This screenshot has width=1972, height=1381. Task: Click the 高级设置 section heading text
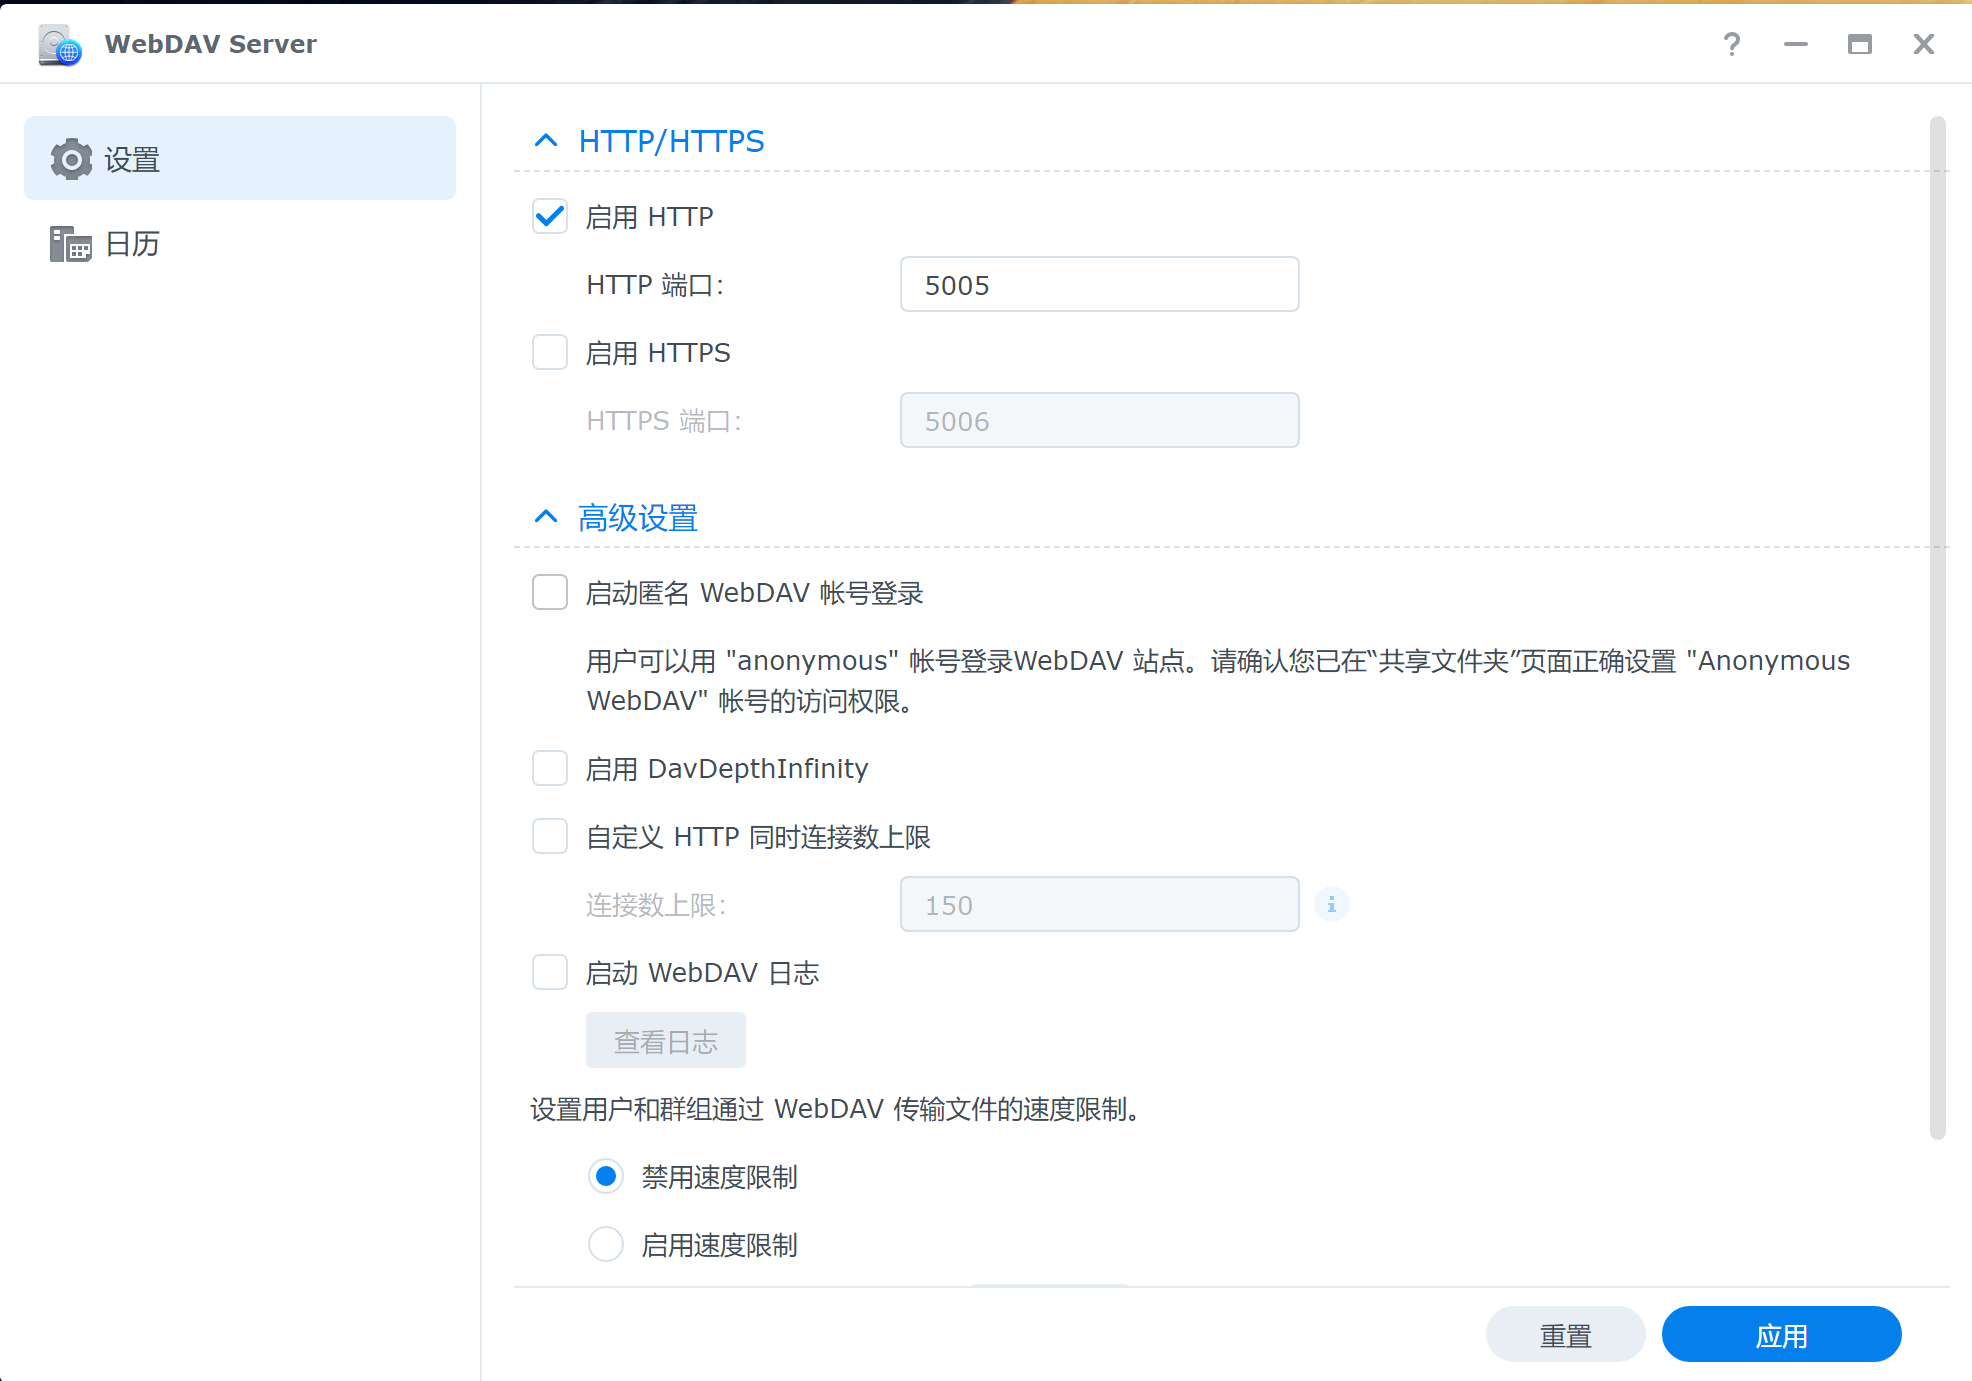tap(638, 517)
